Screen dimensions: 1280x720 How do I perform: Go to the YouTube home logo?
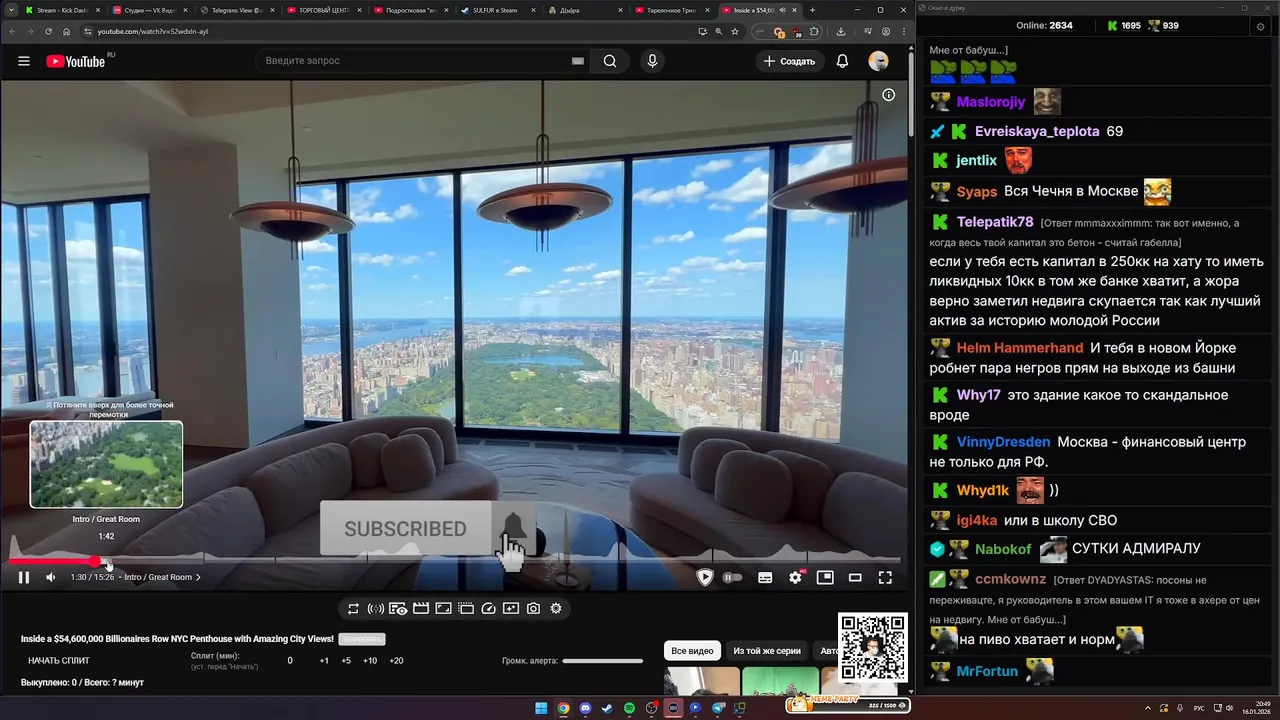click(76, 61)
